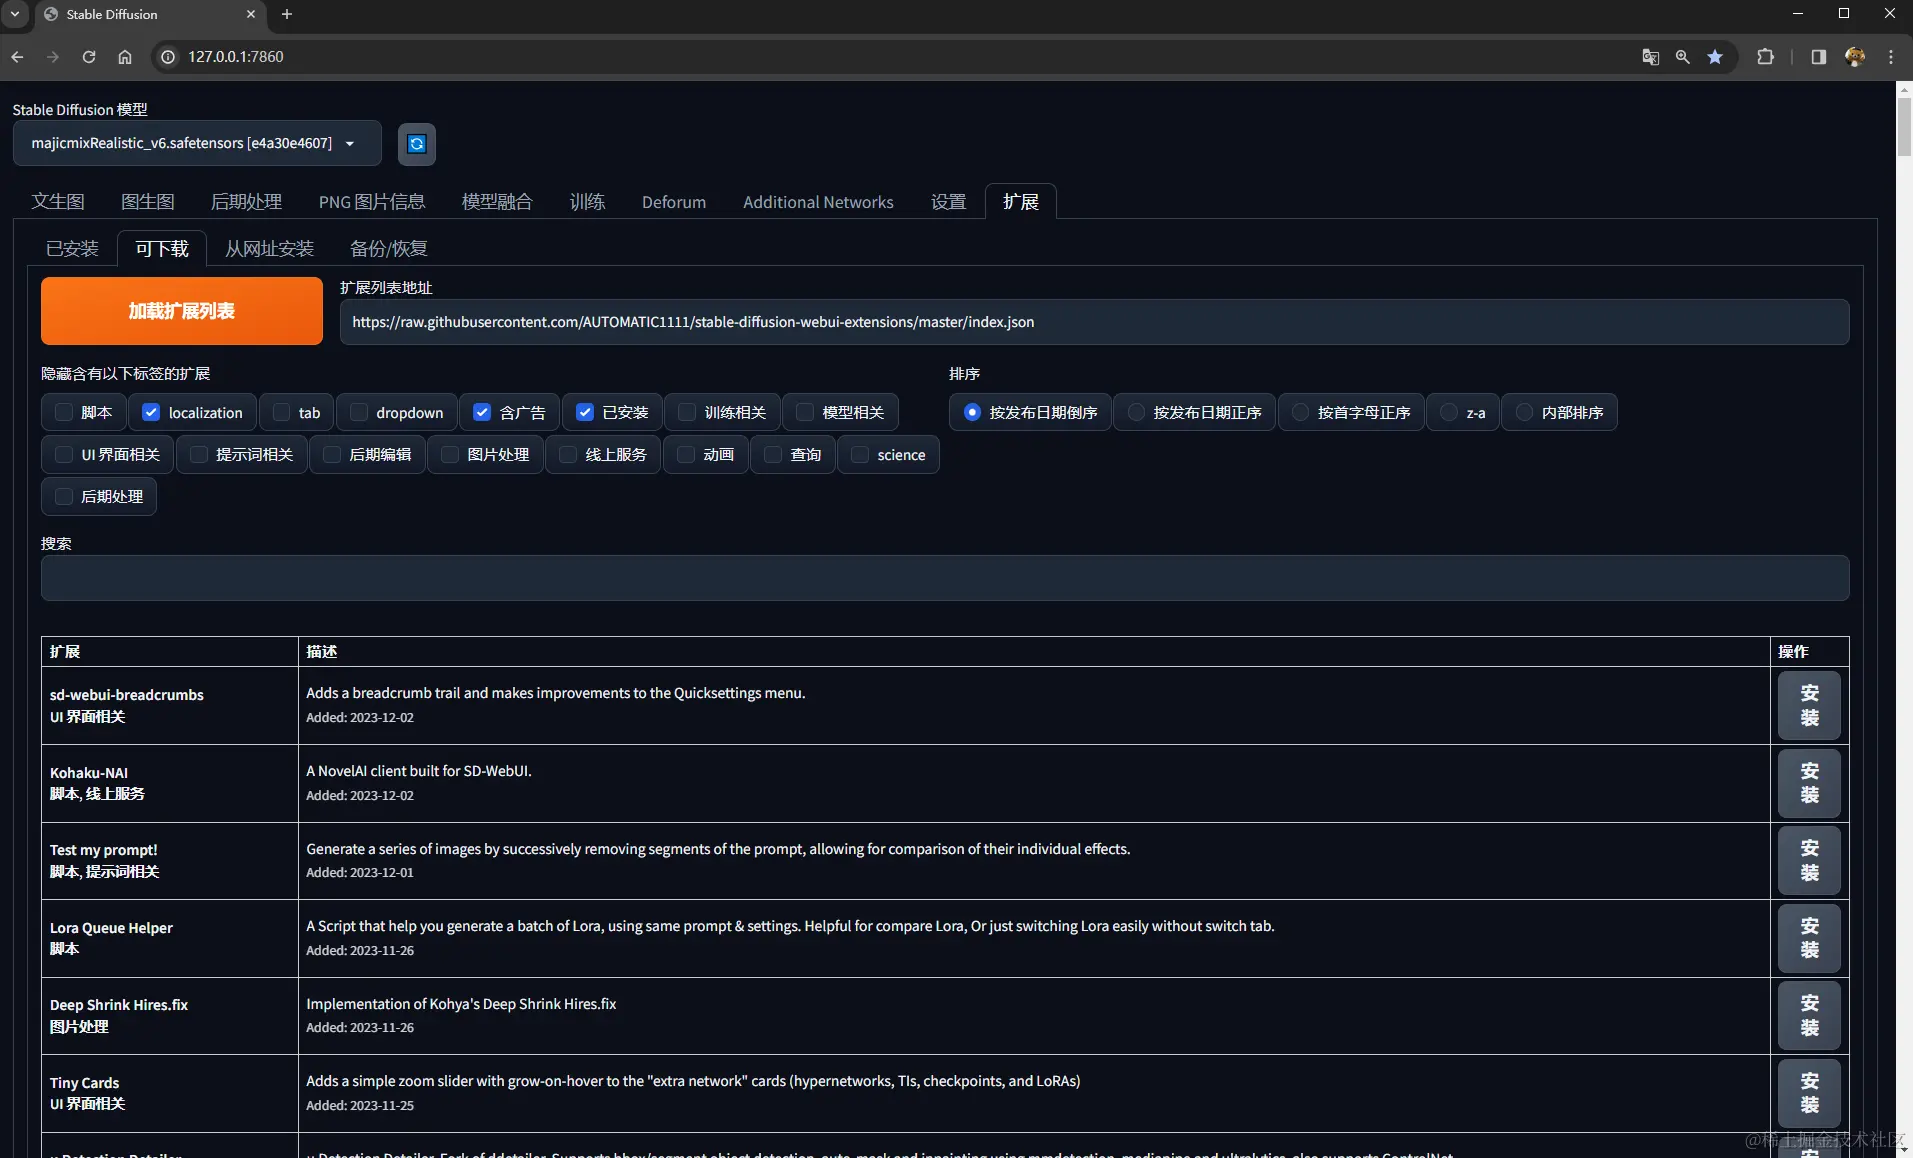Check the 动画 checkbox

tap(686, 454)
